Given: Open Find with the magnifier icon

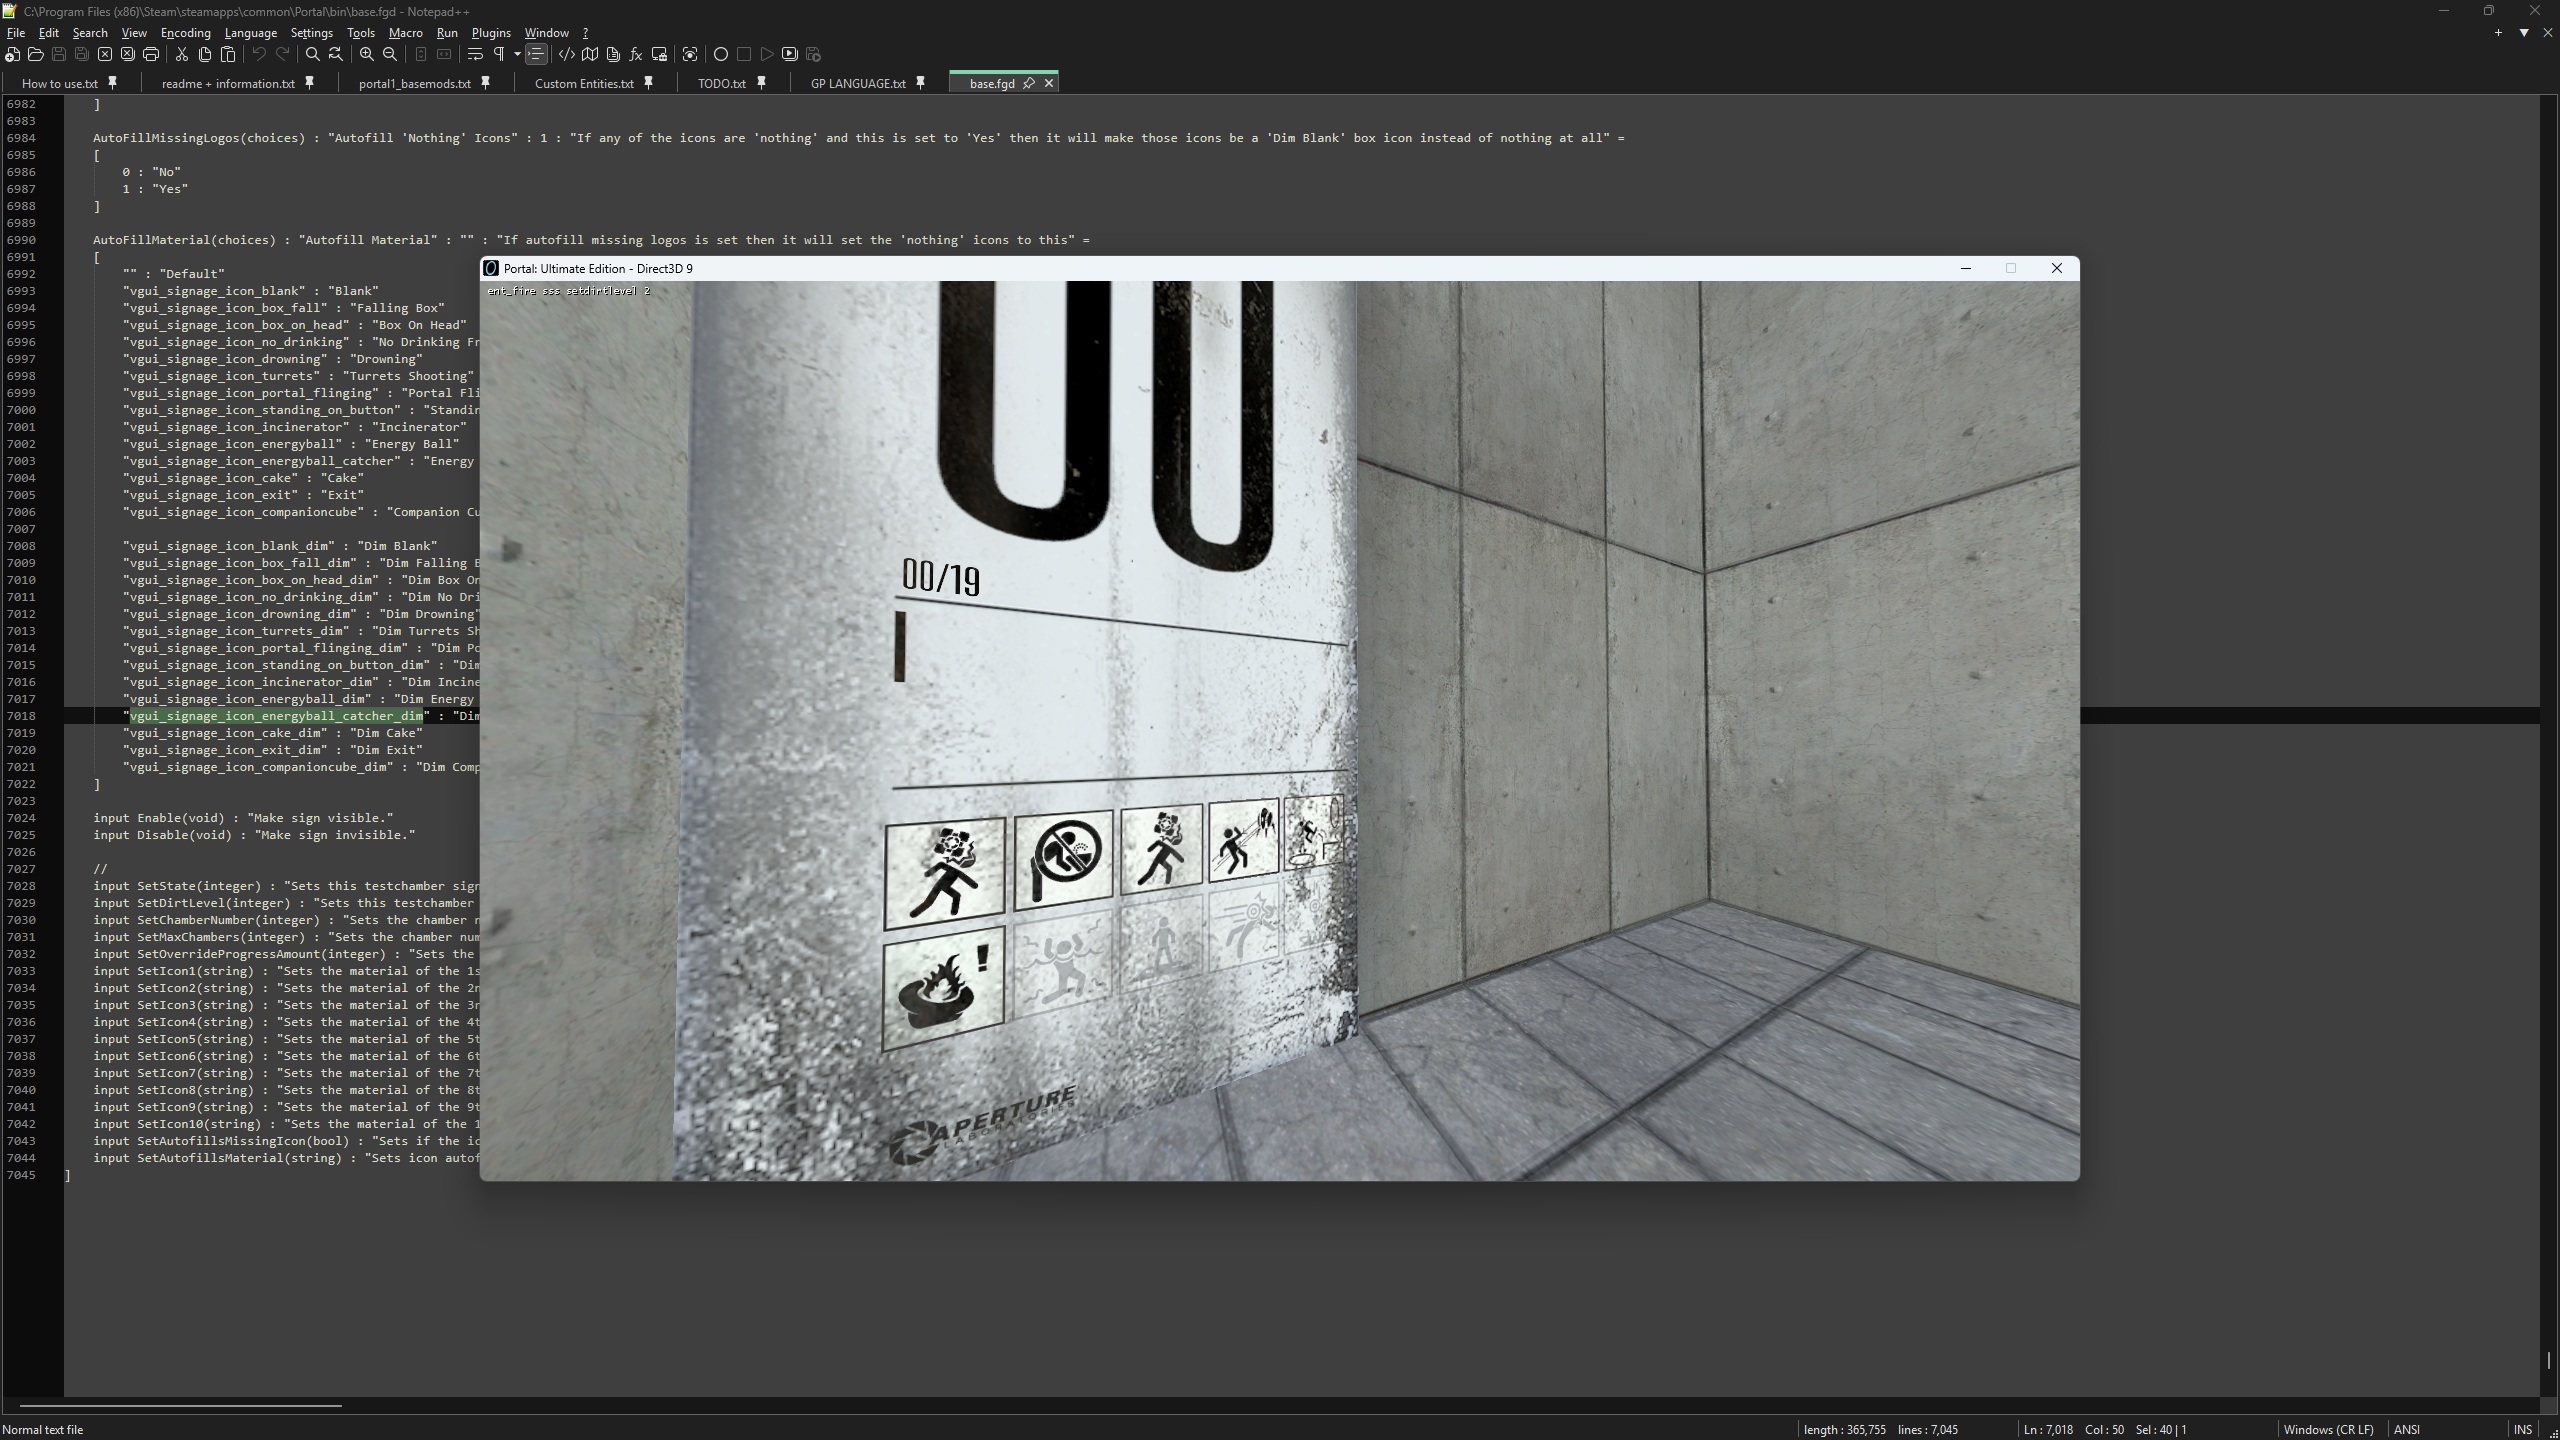Looking at the screenshot, I should tap(313, 54).
